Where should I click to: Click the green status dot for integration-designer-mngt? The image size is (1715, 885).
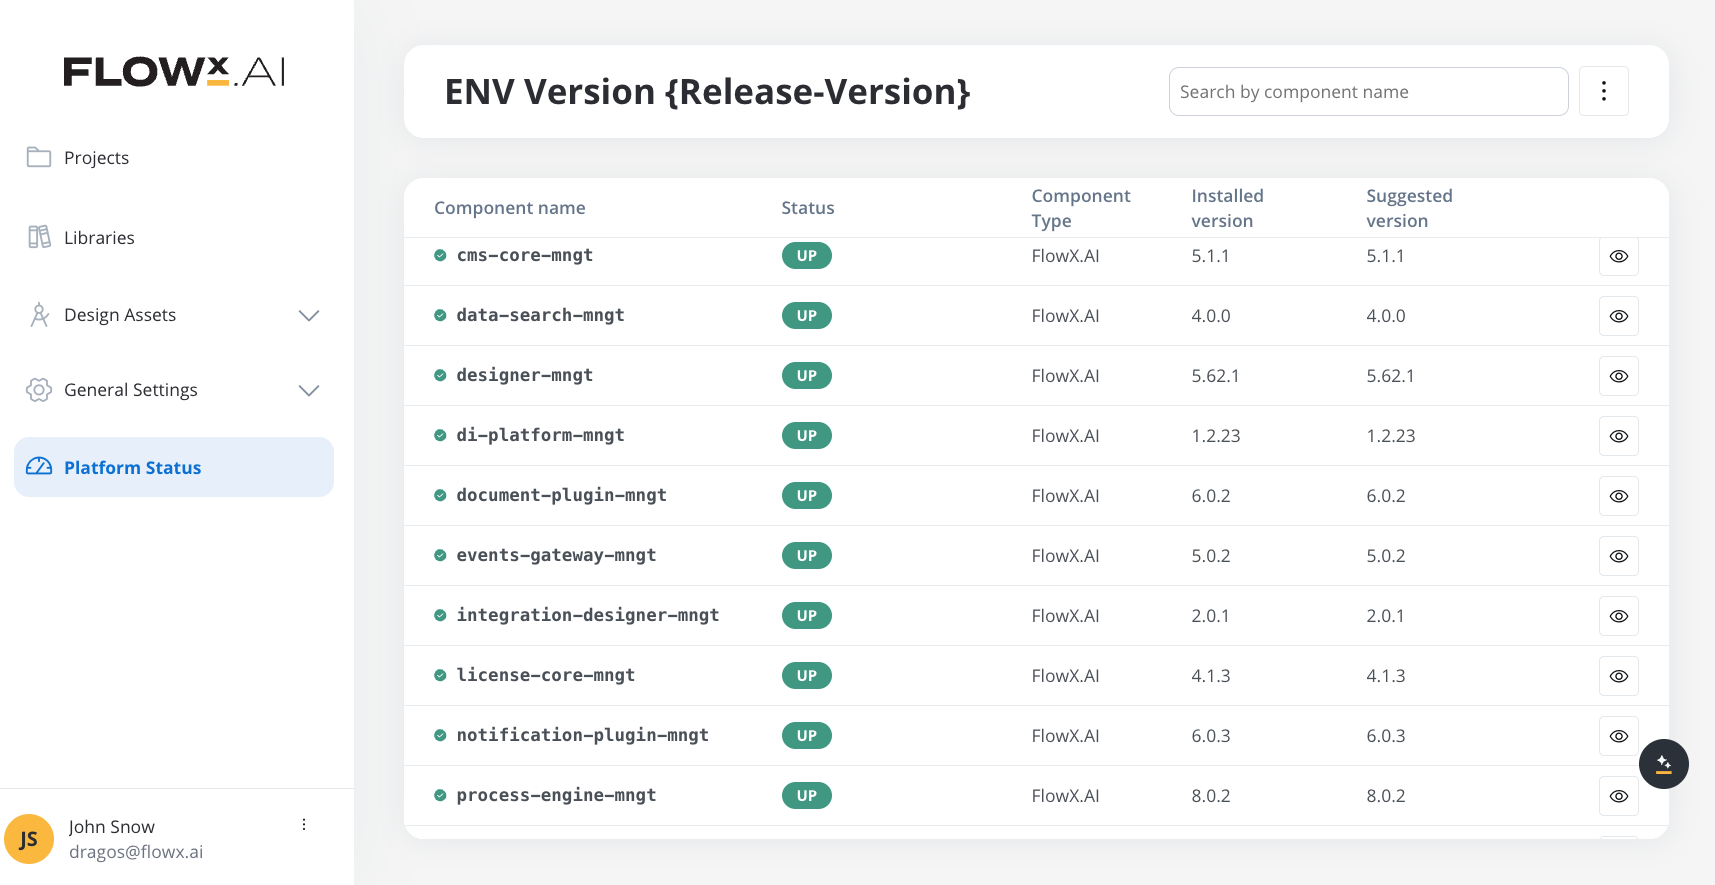click(x=440, y=616)
